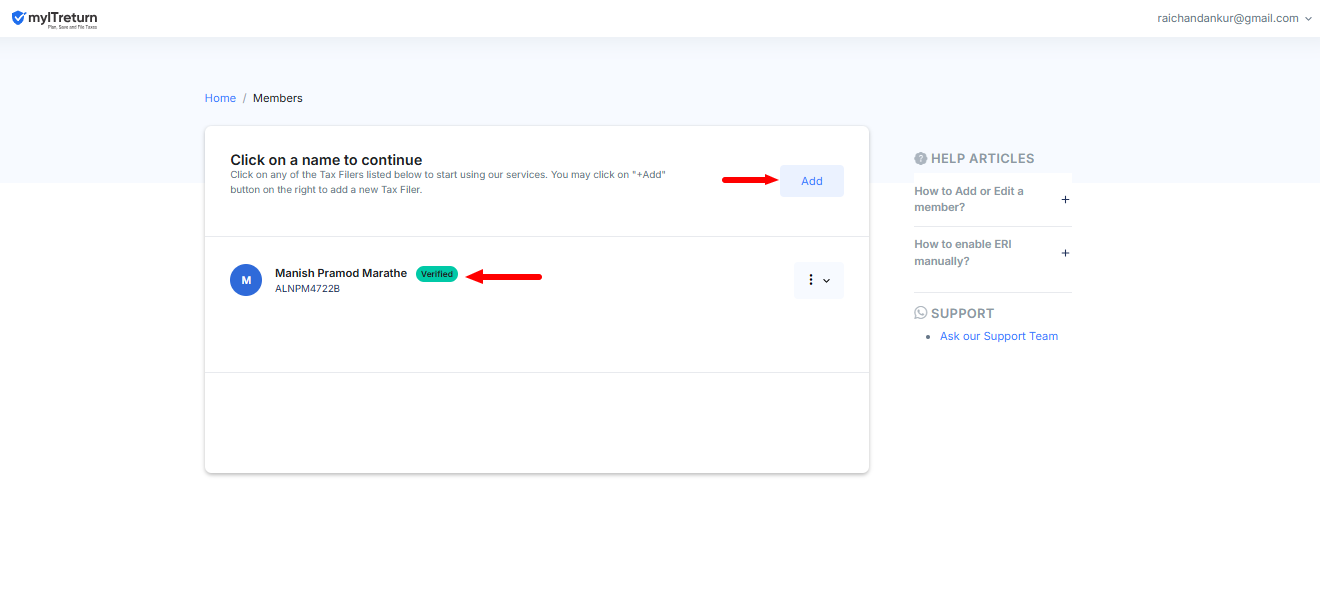The width and height of the screenshot is (1320, 607).
Task: Select the PAN number ALNPM4722B
Action: (307, 289)
